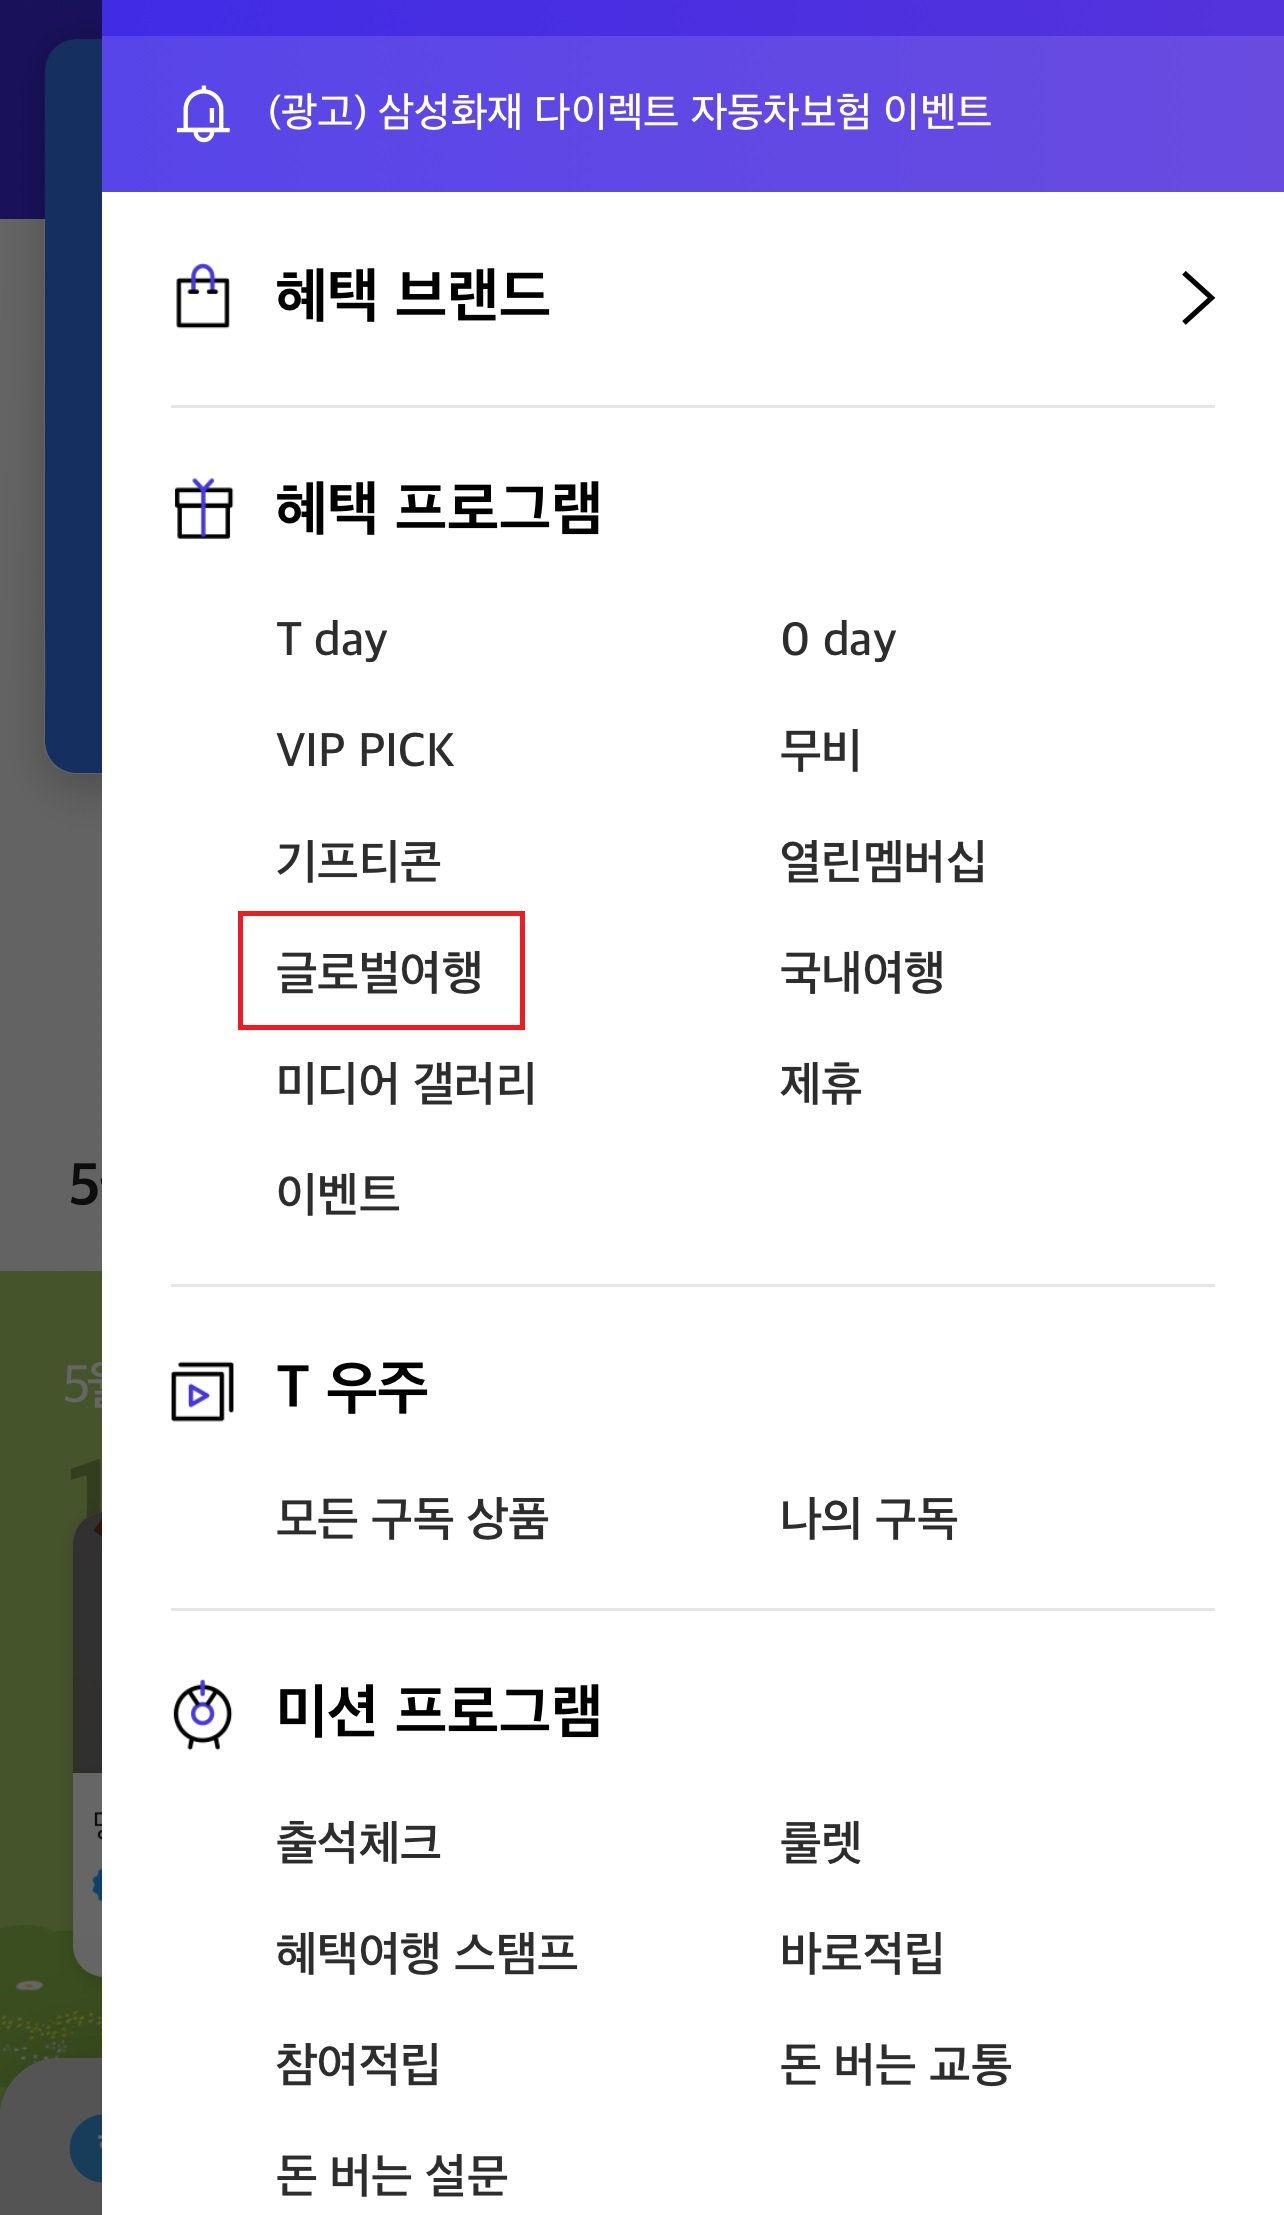
Task: Select 기프티콘 menu entry
Action: point(358,861)
